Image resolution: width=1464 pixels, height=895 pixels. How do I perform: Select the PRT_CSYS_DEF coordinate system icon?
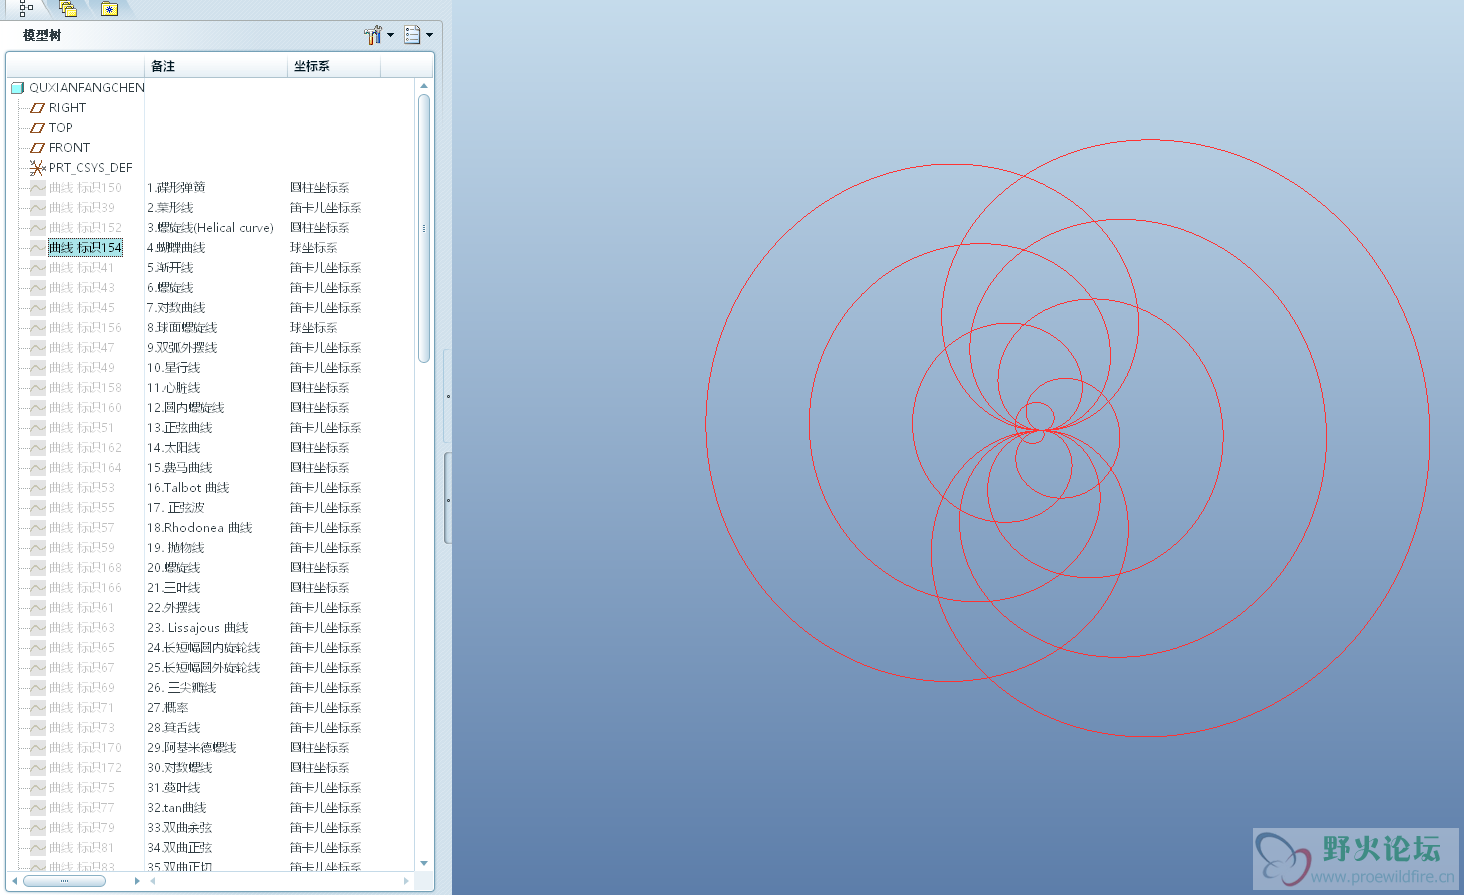point(38,168)
